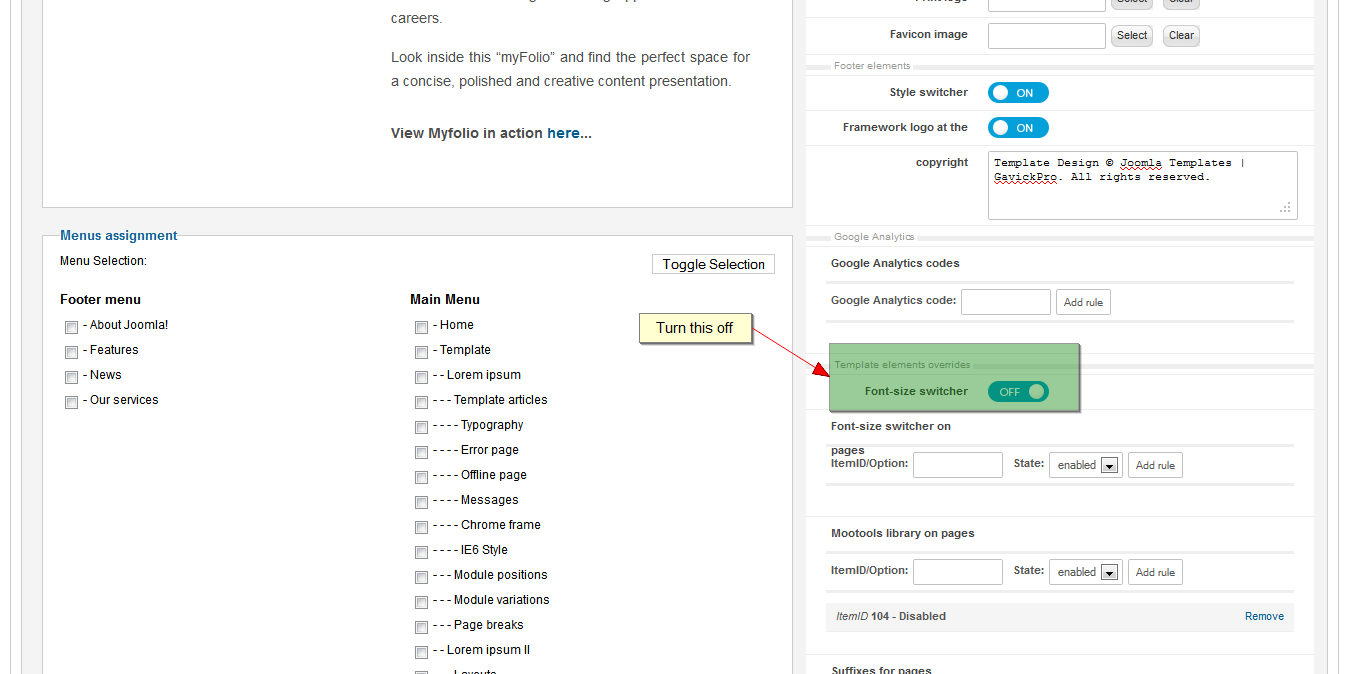This screenshot has width=1349, height=674.
Task: Check the About Joomla! menu checkbox
Action: pyautogui.click(x=71, y=327)
